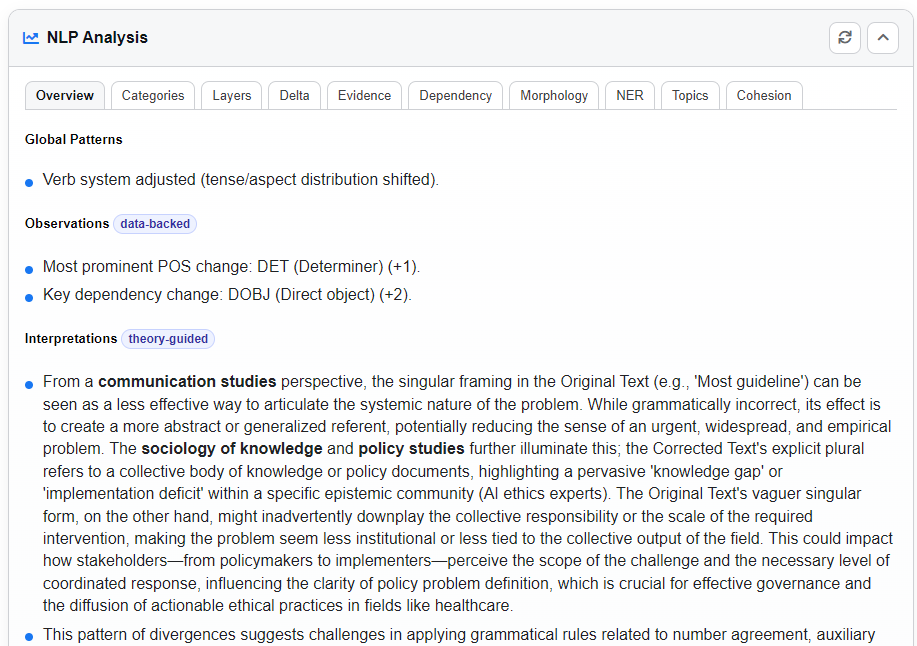This screenshot has width=917, height=646.
Task: Open the Dependency tab
Action: 455,96
